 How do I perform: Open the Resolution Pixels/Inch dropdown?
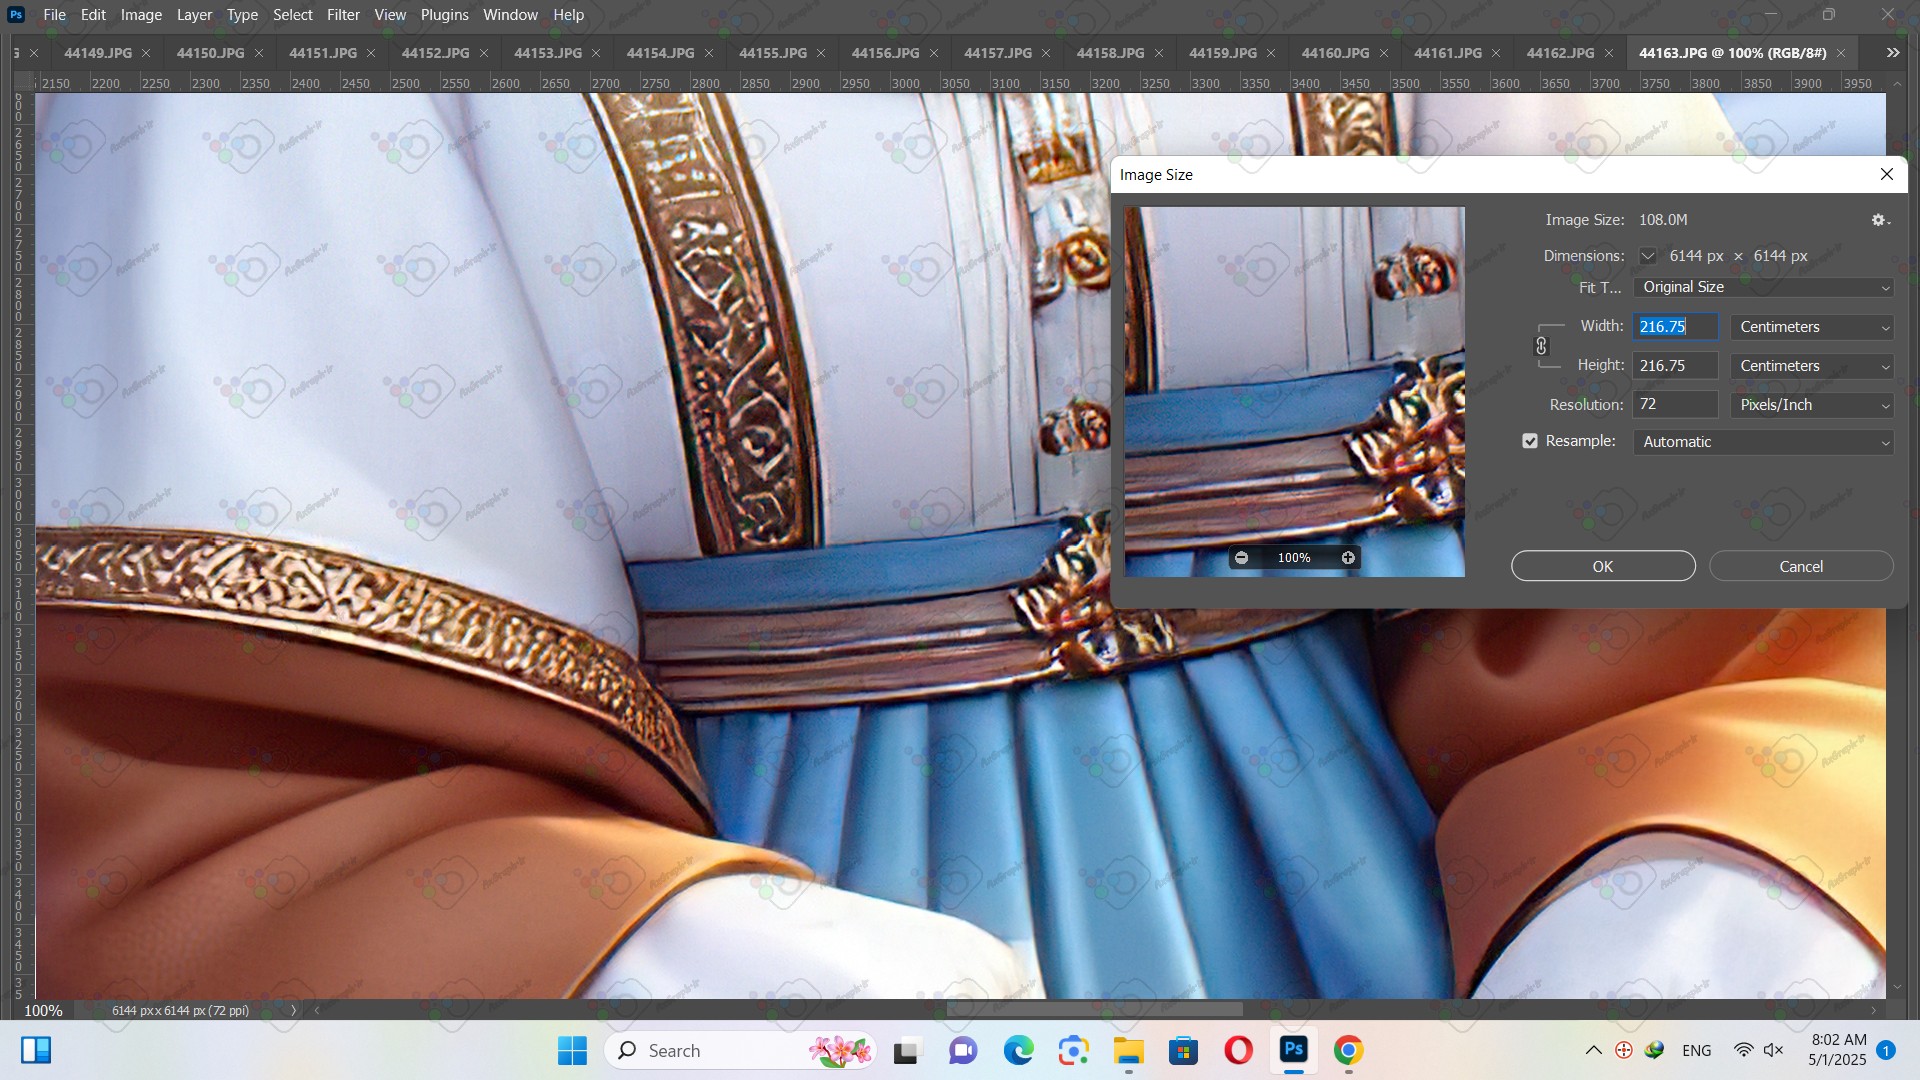click(x=1812, y=405)
